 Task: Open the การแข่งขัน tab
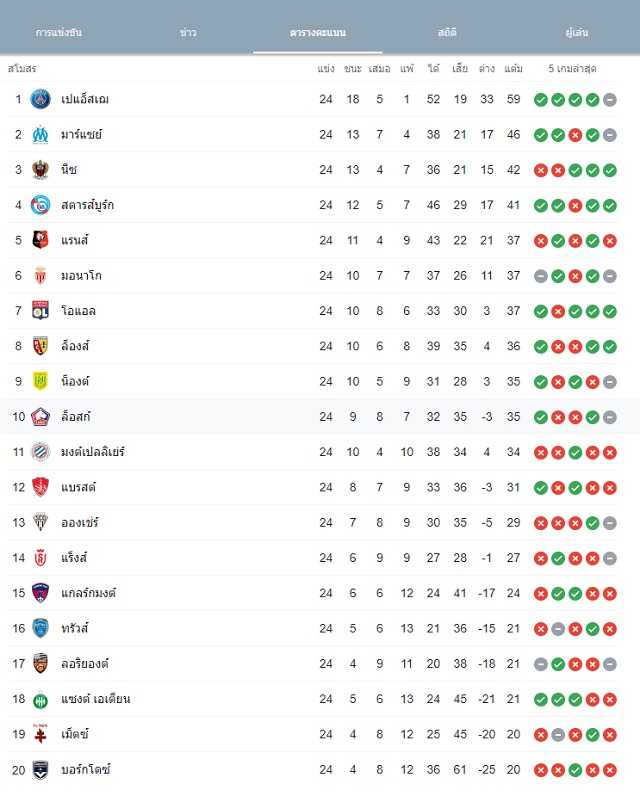coord(58,32)
